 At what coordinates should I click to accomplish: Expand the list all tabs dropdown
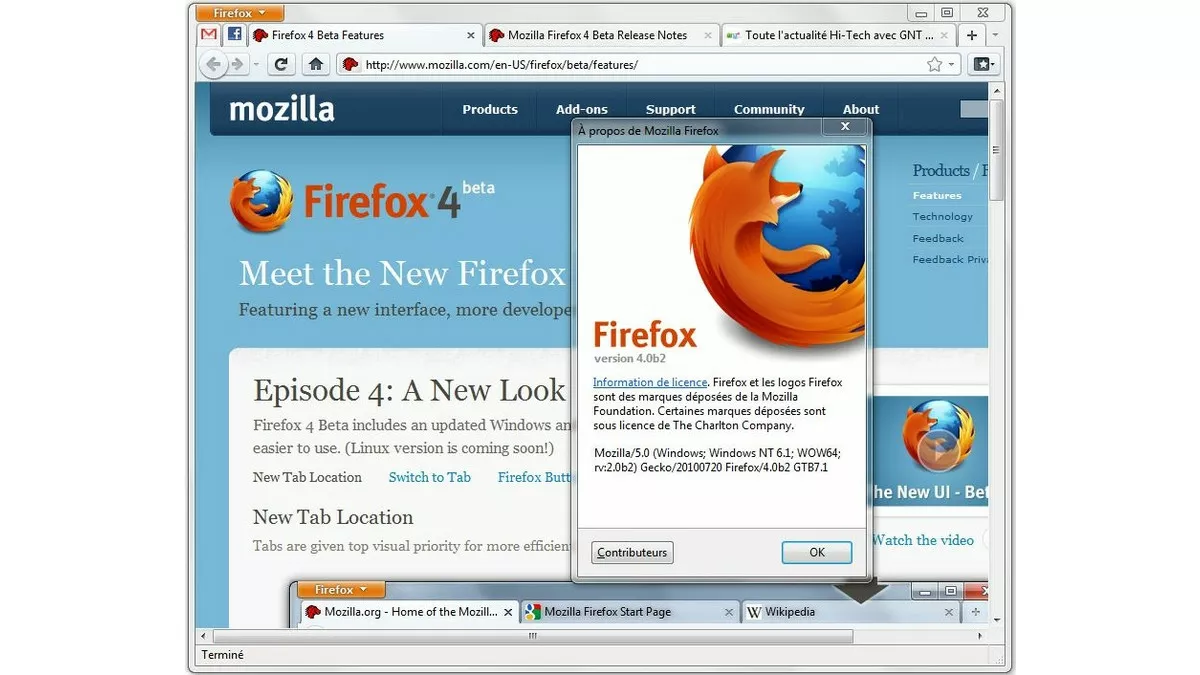click(x=995, y=35)
